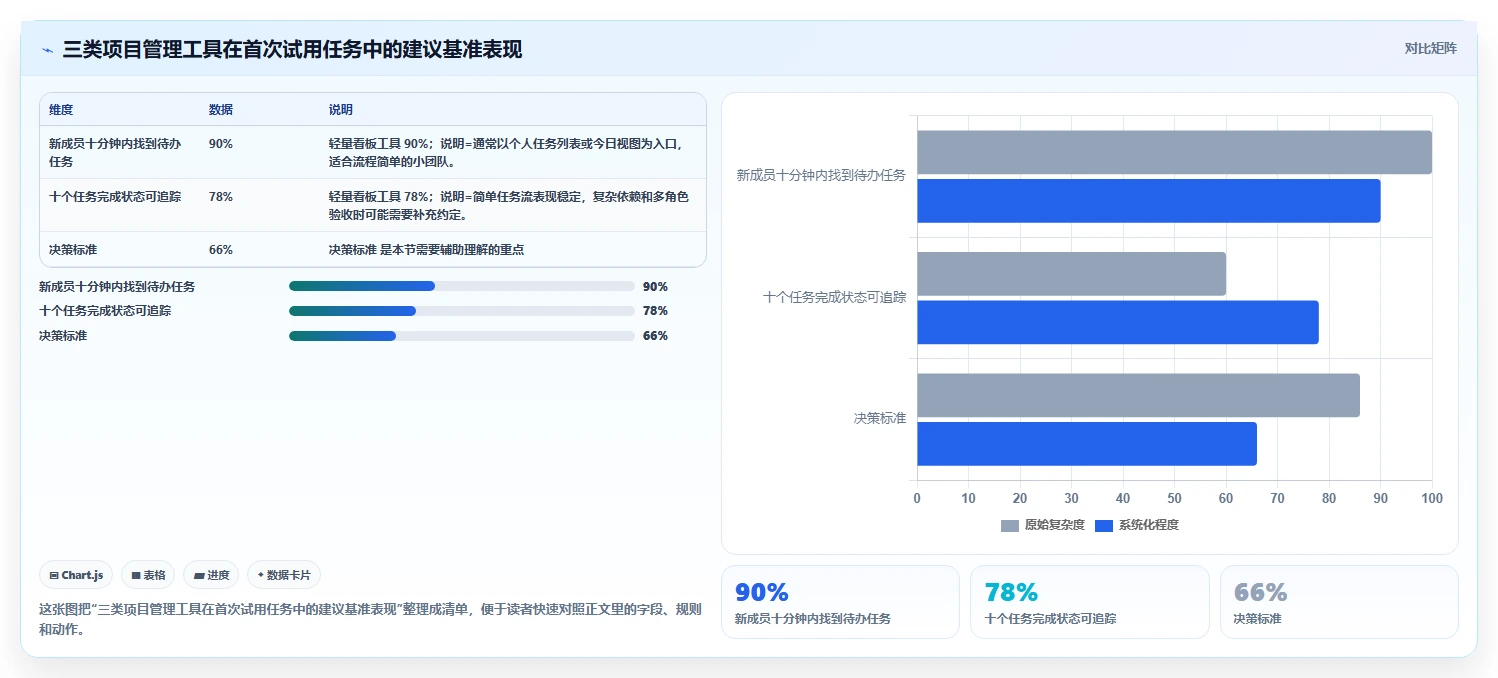
Task: Select the 数据卡片 chip
Action: 284,575
